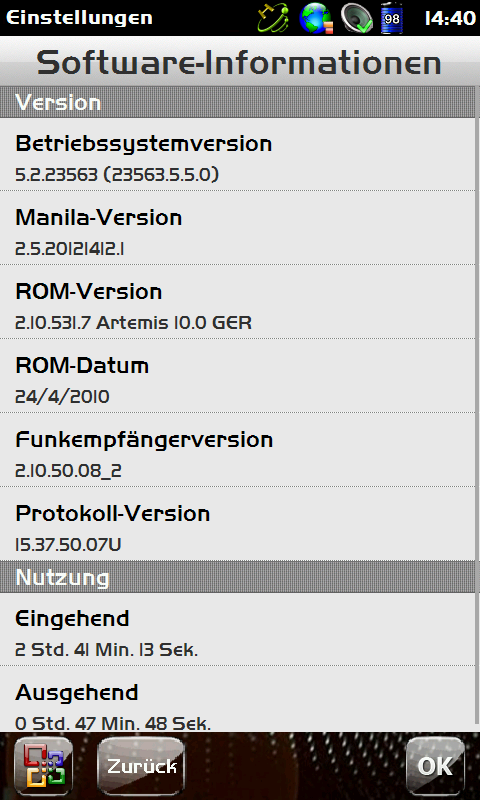Viewport: 480px width, 800px height.
Task: Open the globe data connection icon
Action: 316,18
